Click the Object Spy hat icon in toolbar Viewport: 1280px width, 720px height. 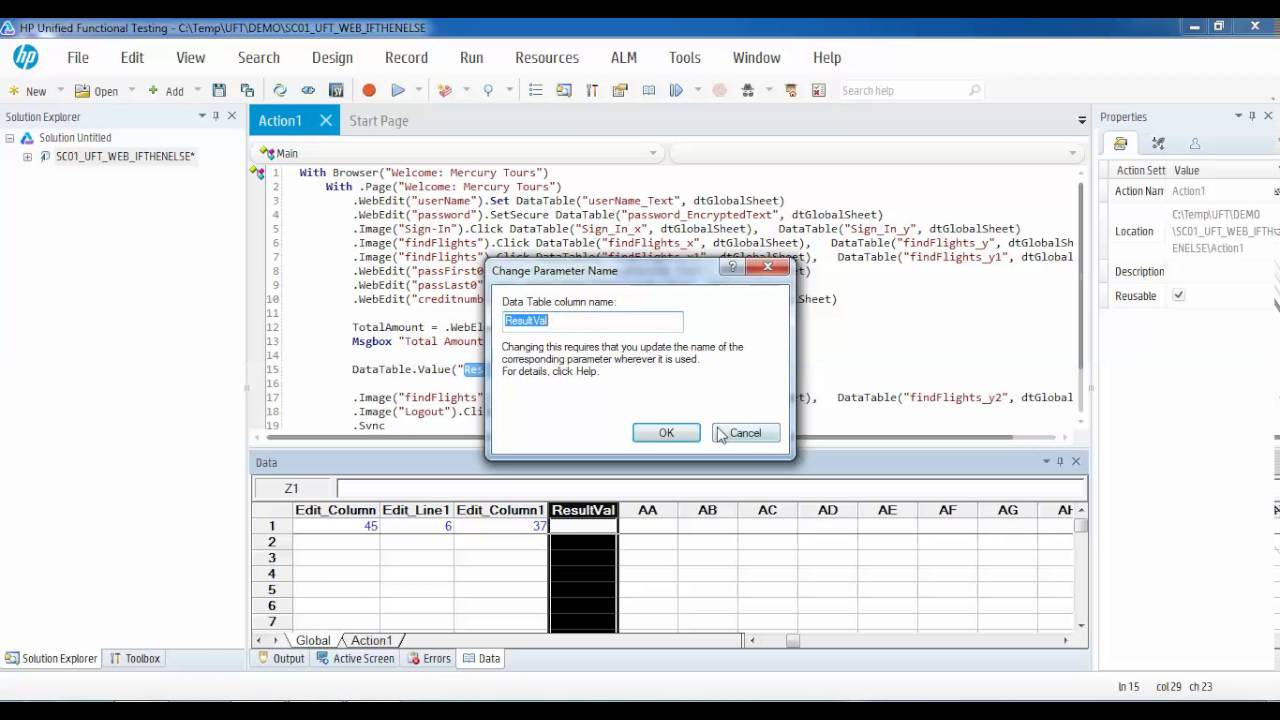click(x=747, y=90)
